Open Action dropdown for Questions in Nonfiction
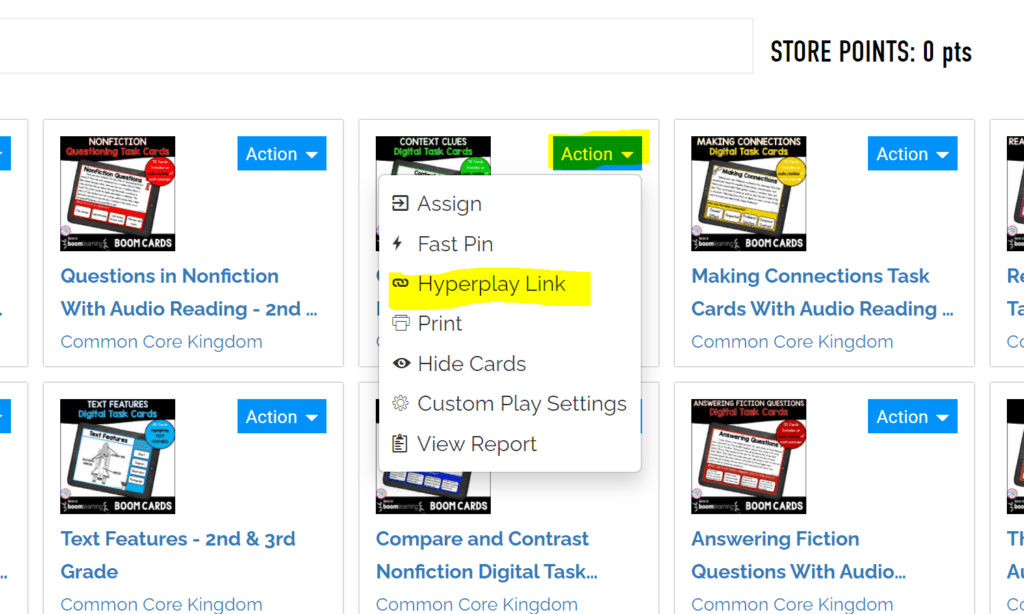Screen dimensions: 1024x614 pyautogui.click(x=281, y=154)
